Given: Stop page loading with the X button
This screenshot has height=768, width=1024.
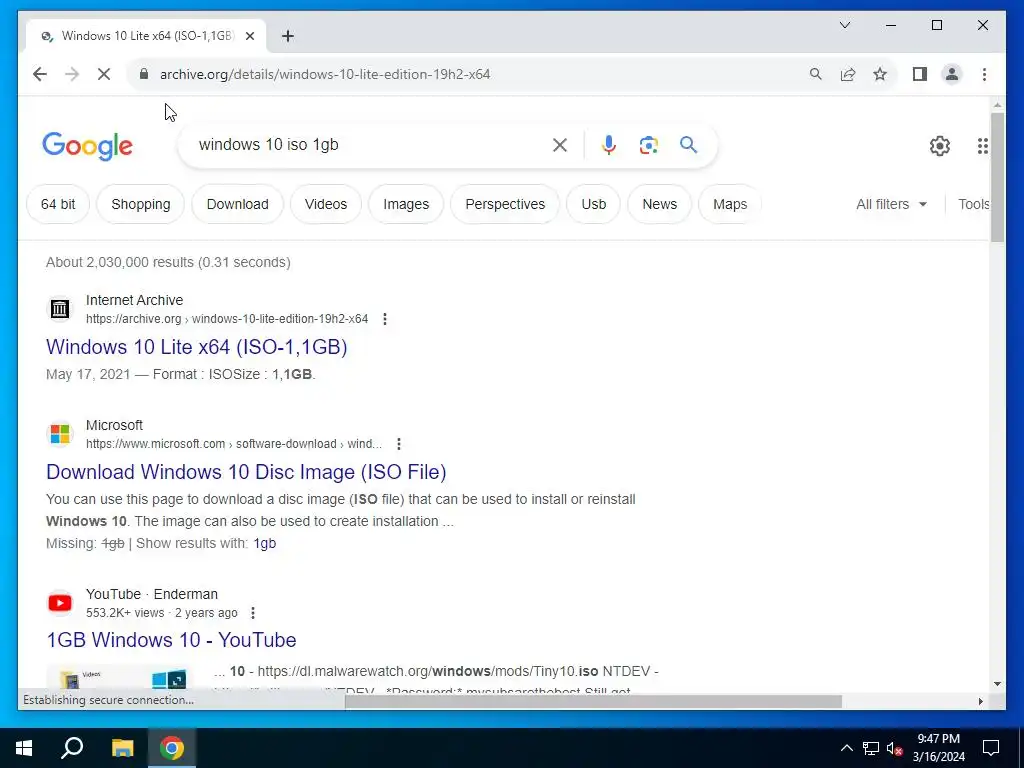Looking at the screenshot, I should 104,74.
